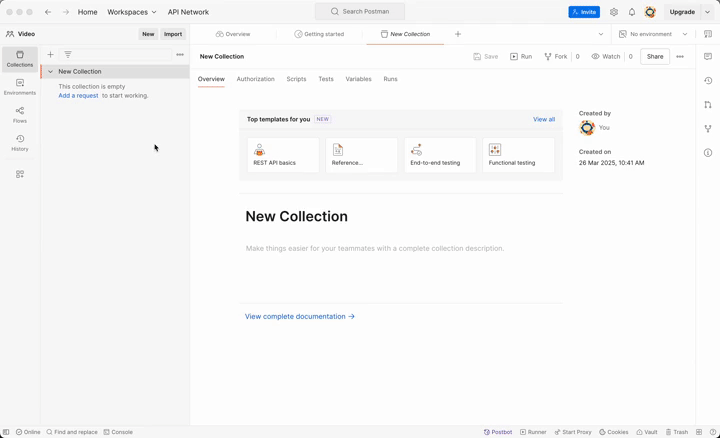Watch this collection
This screenshot has width=720, height=438.
pyautogui.click(x=606, y=57)
